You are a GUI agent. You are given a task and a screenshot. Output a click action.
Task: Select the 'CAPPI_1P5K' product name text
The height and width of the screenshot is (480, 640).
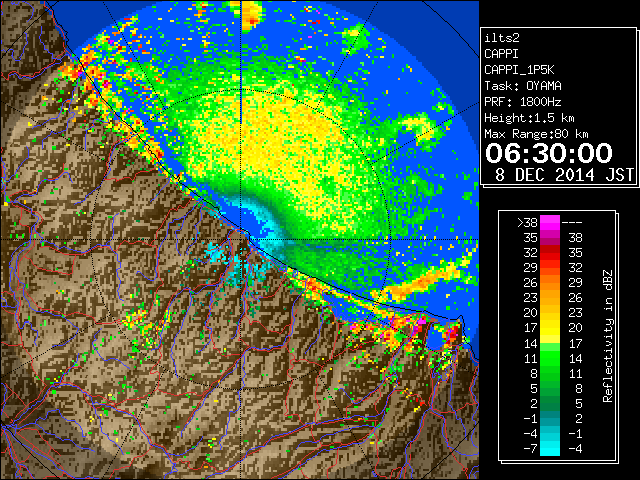(x=519, y=70)
